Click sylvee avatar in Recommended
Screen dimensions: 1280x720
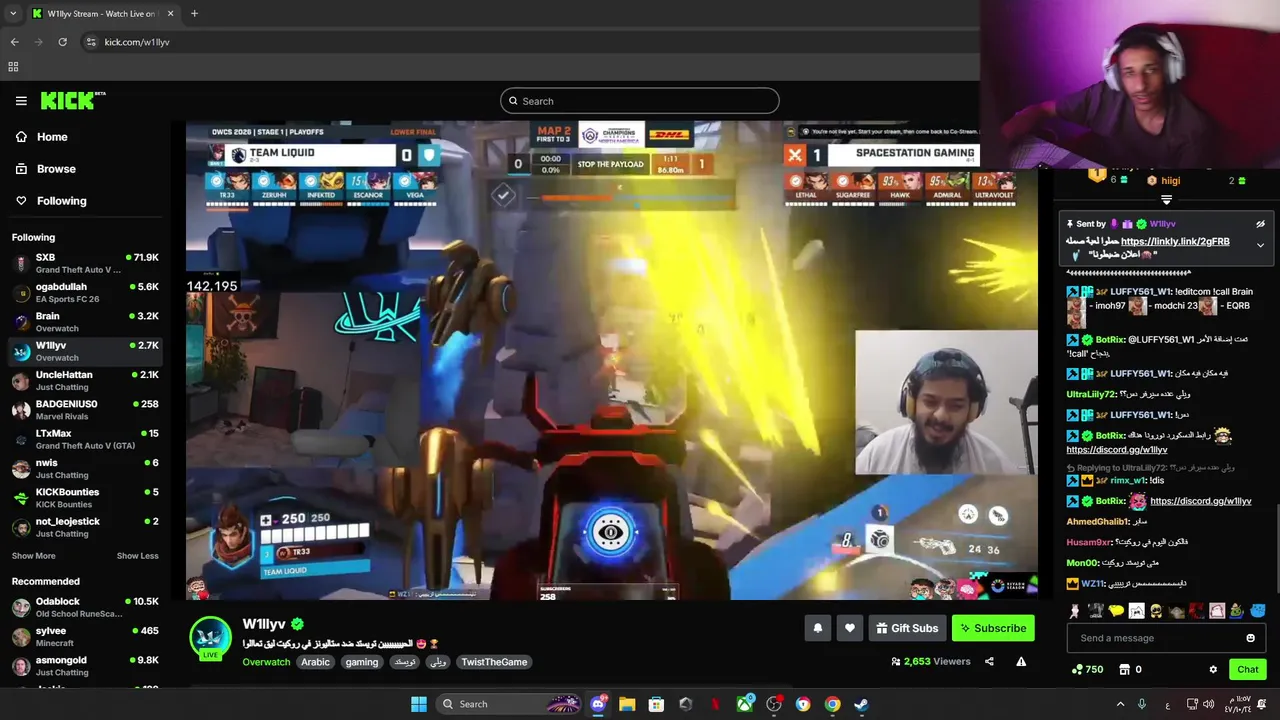[x=20, y=637]
